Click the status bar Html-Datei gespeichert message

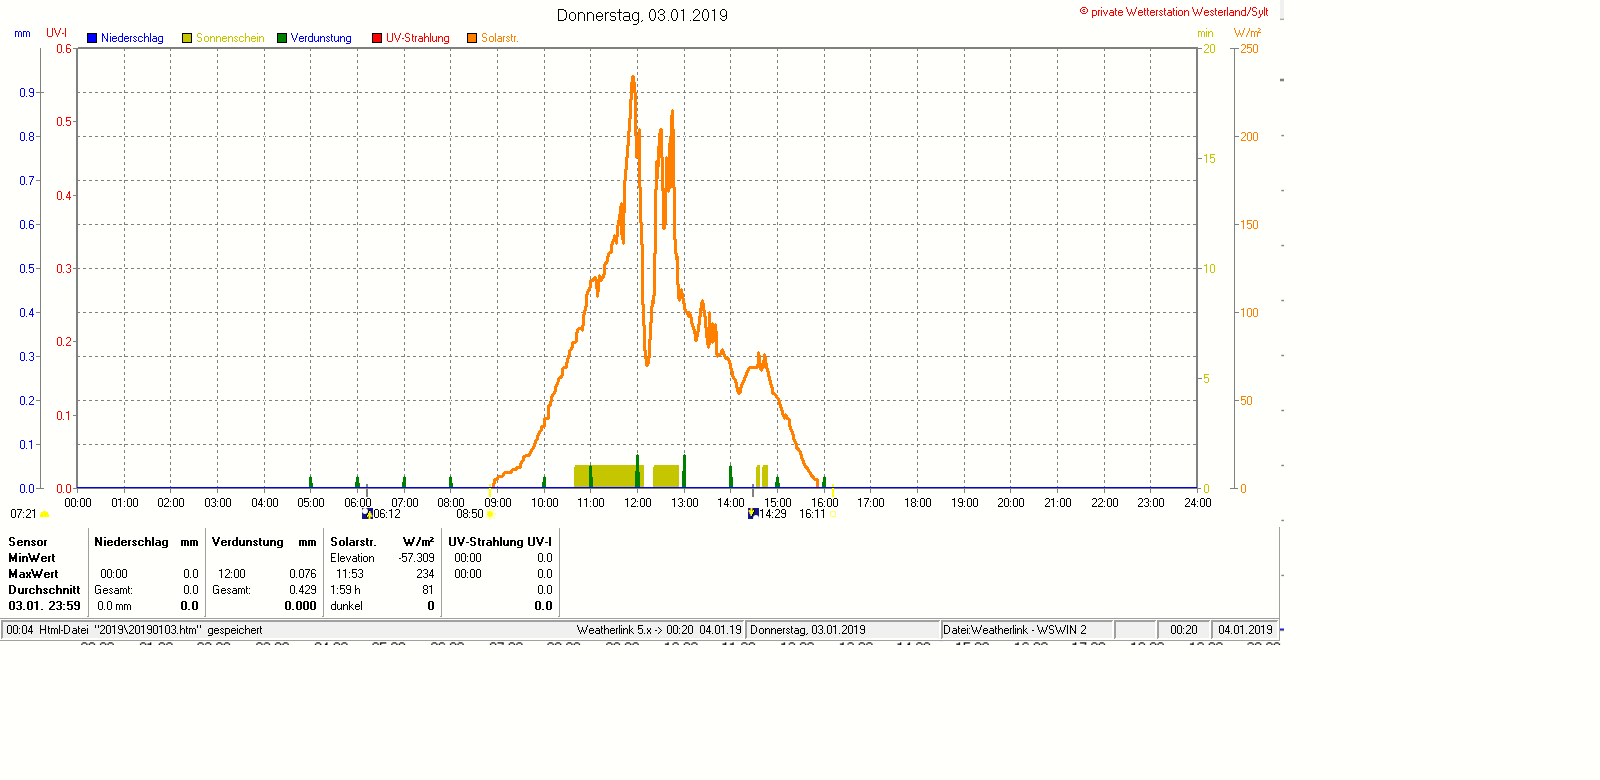(134, 630)
